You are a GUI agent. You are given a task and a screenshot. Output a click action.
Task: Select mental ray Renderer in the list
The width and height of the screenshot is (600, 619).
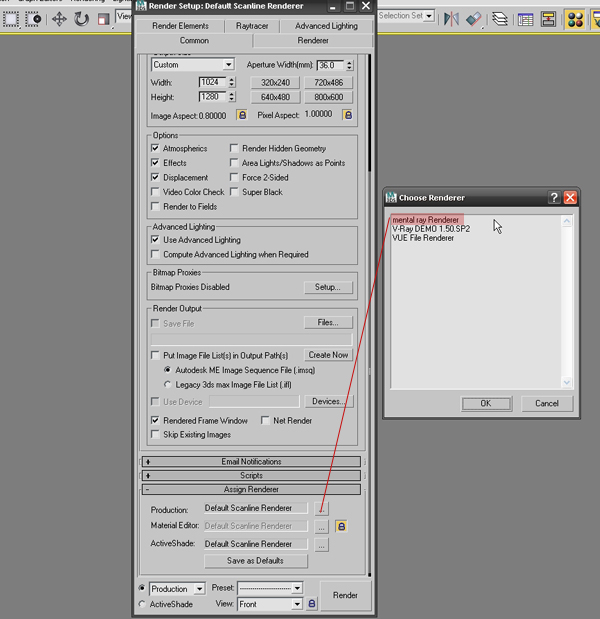coord(426,219)
